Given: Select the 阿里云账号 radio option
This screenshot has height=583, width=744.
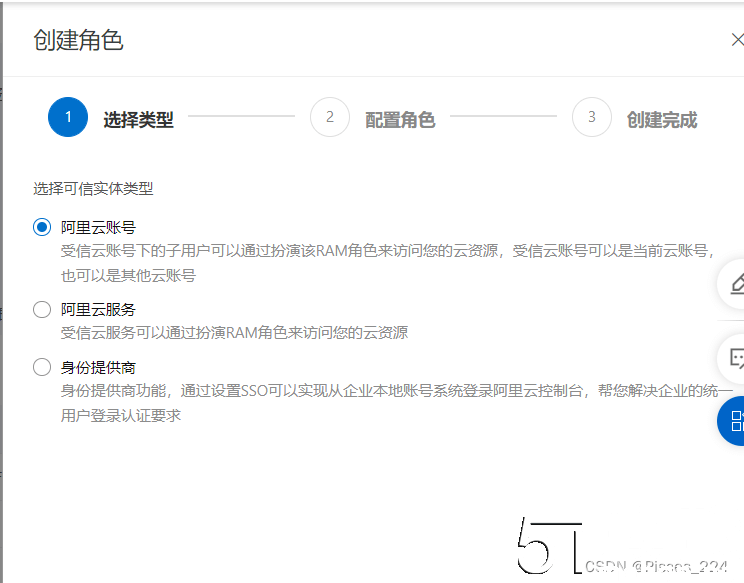Looking at the screenshot, I should [x=42, y=227].
